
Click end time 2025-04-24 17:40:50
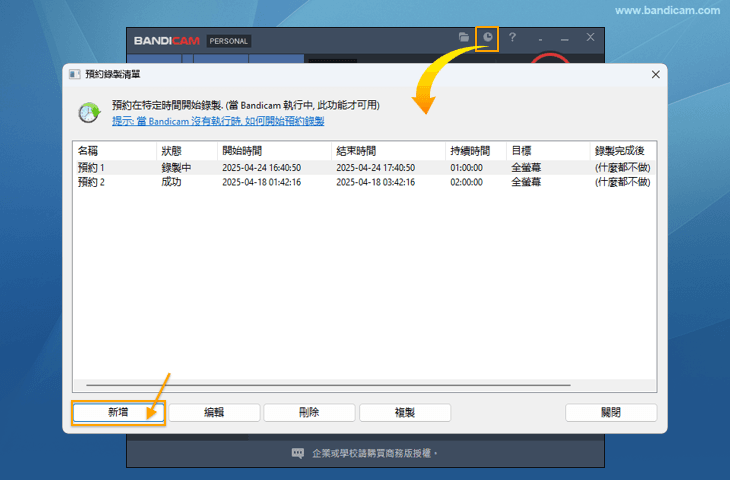click(x=375, y=168)
